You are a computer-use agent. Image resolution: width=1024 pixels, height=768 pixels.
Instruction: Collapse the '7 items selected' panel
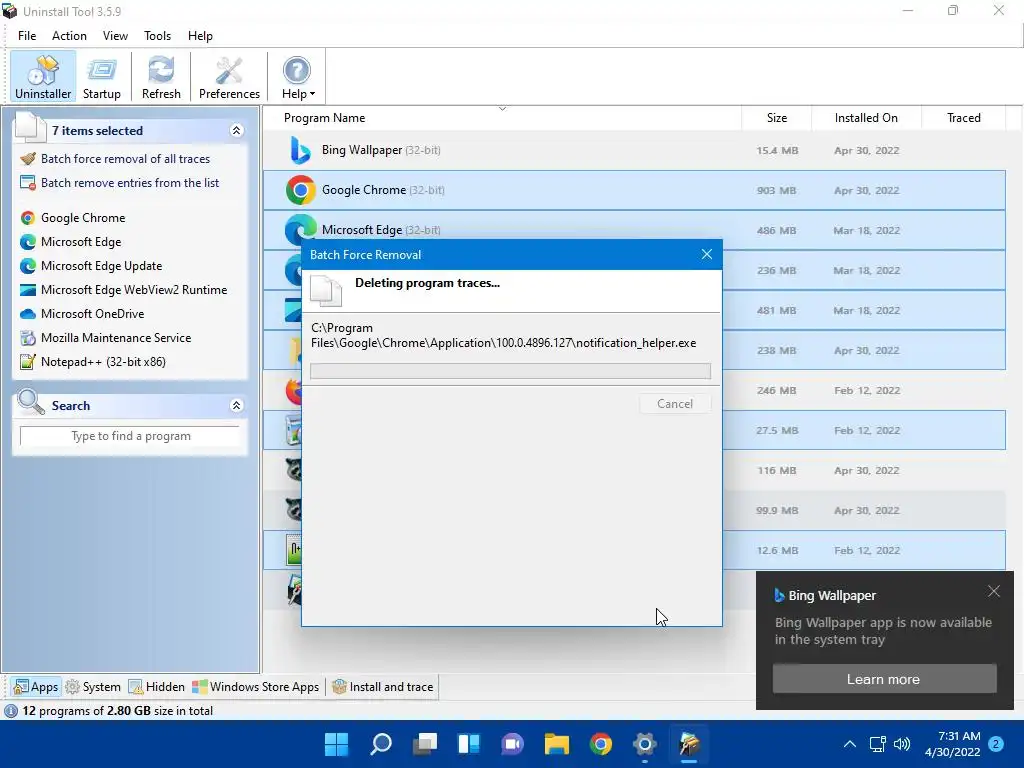236,131
